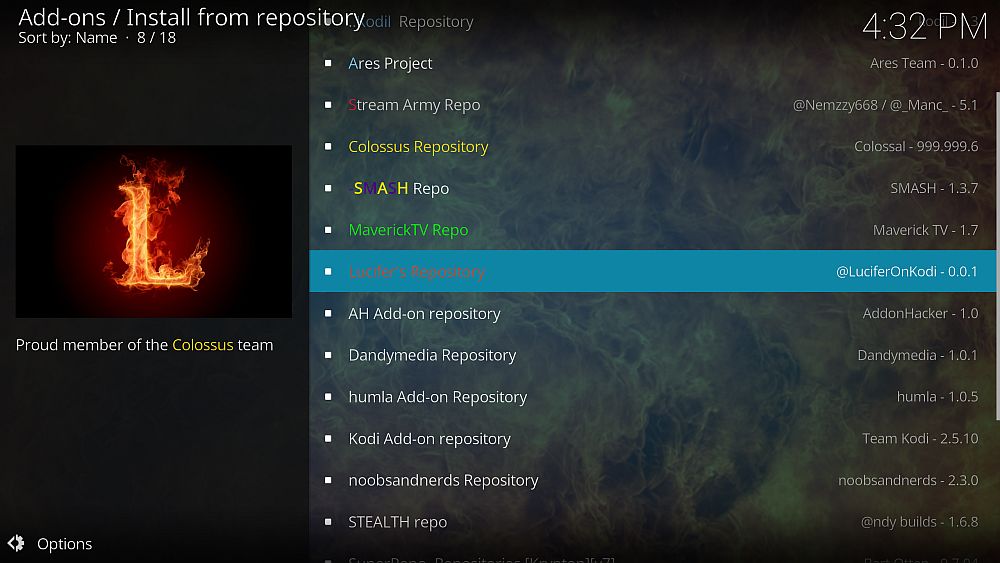Click '@LuciferOnKodi - 0.0.1' author text

pyautogui.click(x=907, y=271)
